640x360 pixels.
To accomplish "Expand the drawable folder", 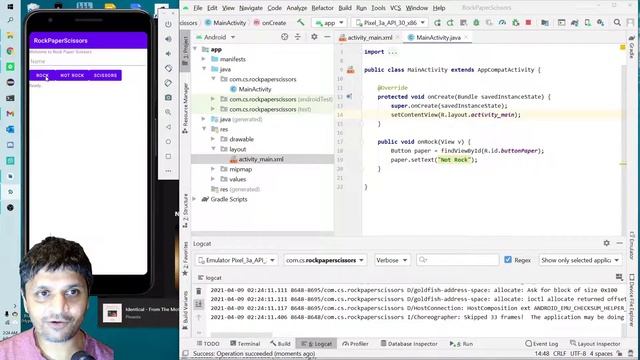I will [x=213, y=139].
